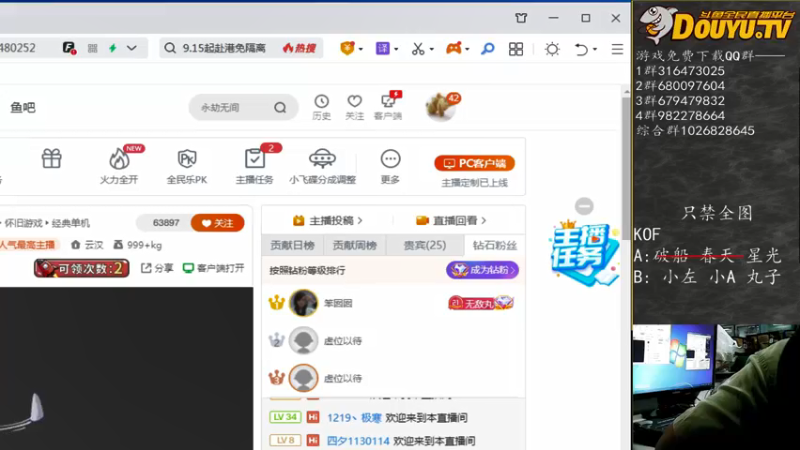Switch to the 贵宾(25) tab
Image resolution: width=800 pixels, height=450 pixels.
pyautogui.click(x=425, y=245)
